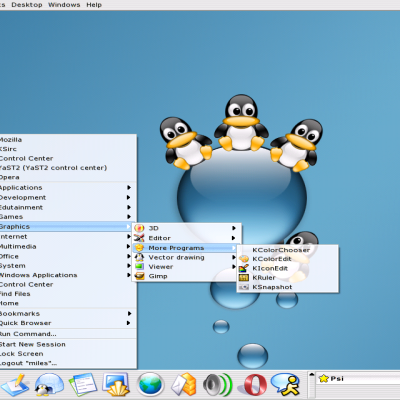400x400 pixels.
Task: Choose Run Command from the menu
Action: click(x=68, y=334)
